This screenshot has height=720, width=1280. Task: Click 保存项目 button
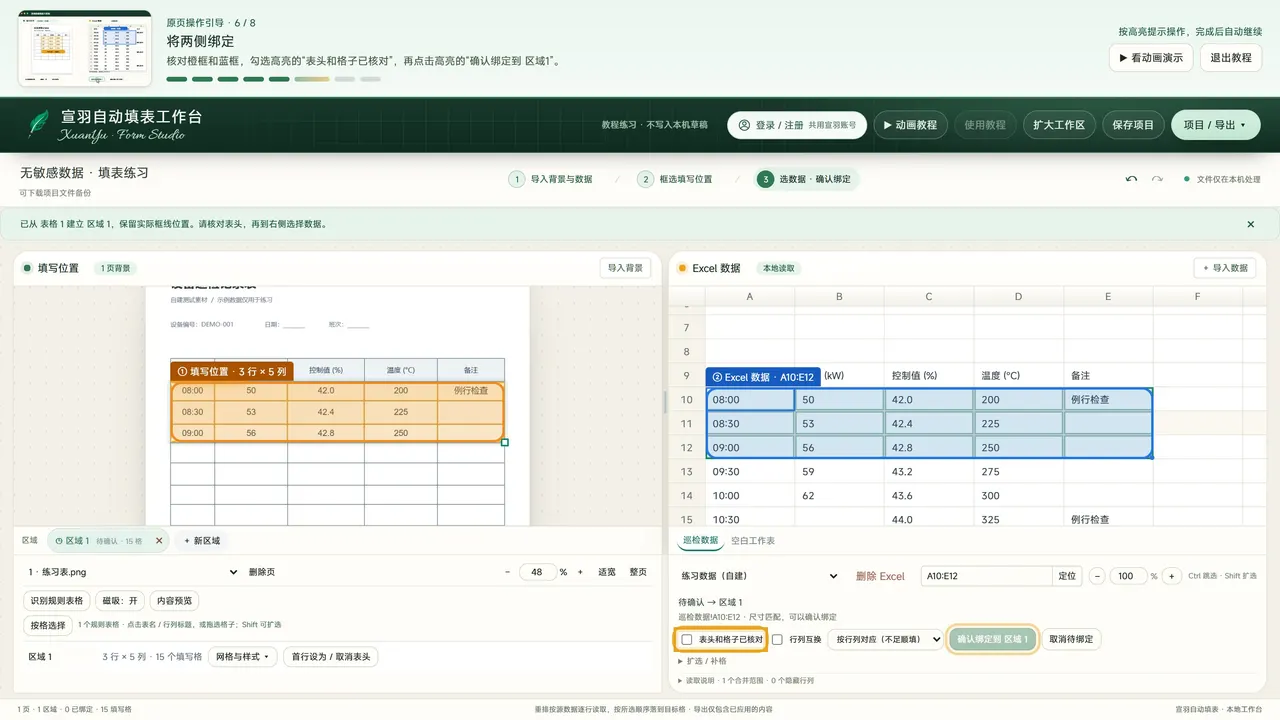1133,125
